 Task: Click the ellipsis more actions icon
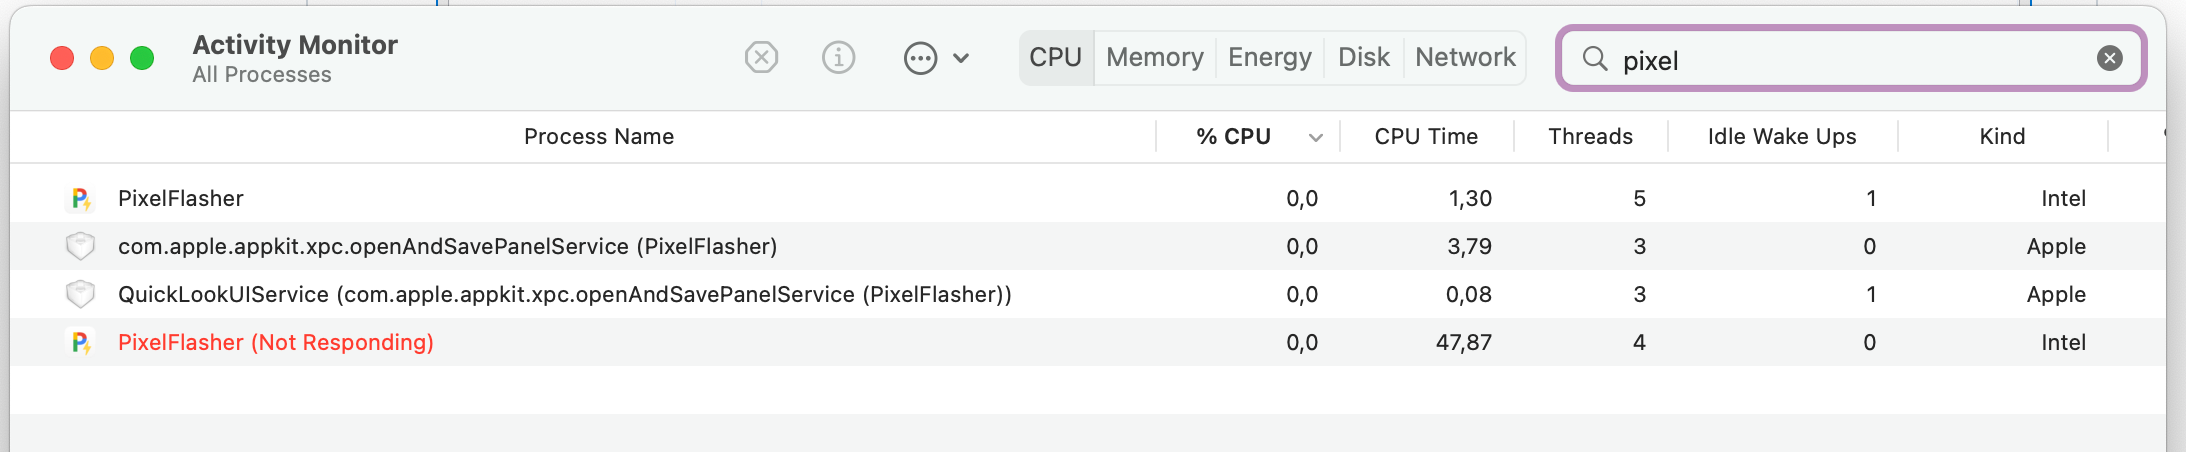point(920,58)
